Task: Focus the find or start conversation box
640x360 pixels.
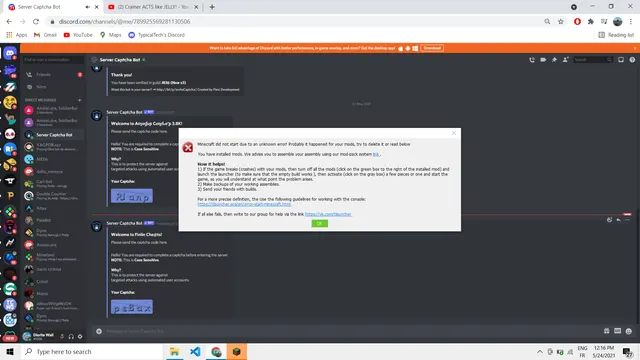Action: [x=53, y=60]
